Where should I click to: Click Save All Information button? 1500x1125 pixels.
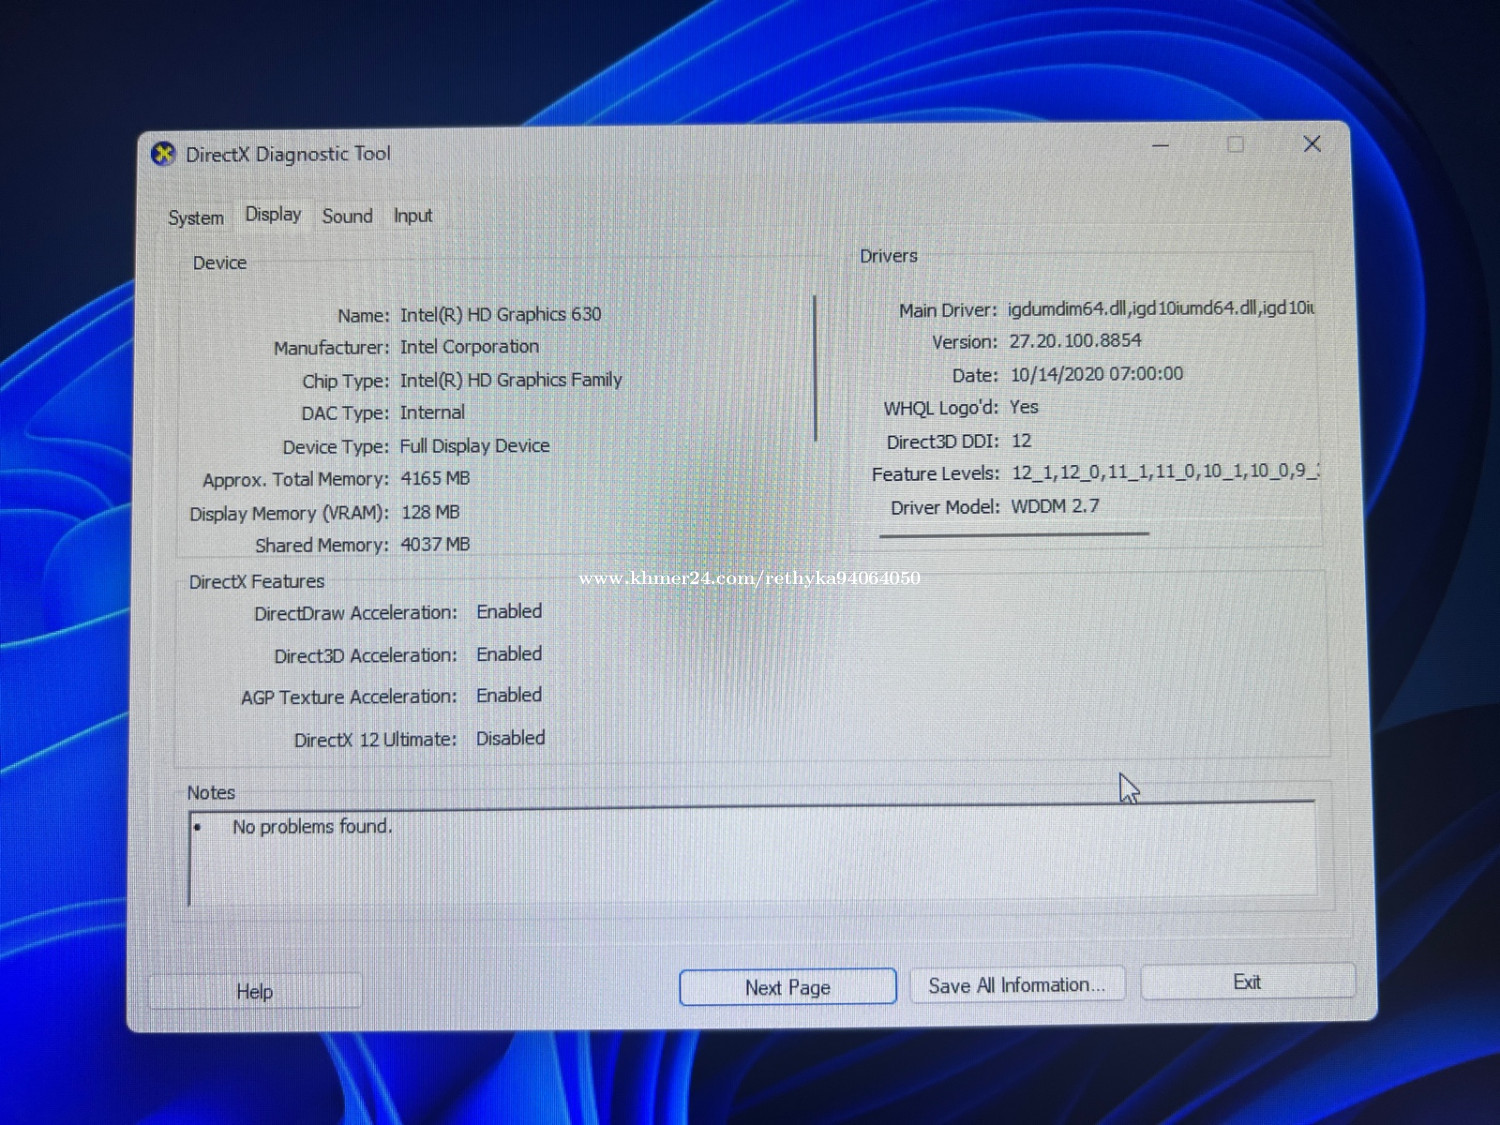point(1017,985)
